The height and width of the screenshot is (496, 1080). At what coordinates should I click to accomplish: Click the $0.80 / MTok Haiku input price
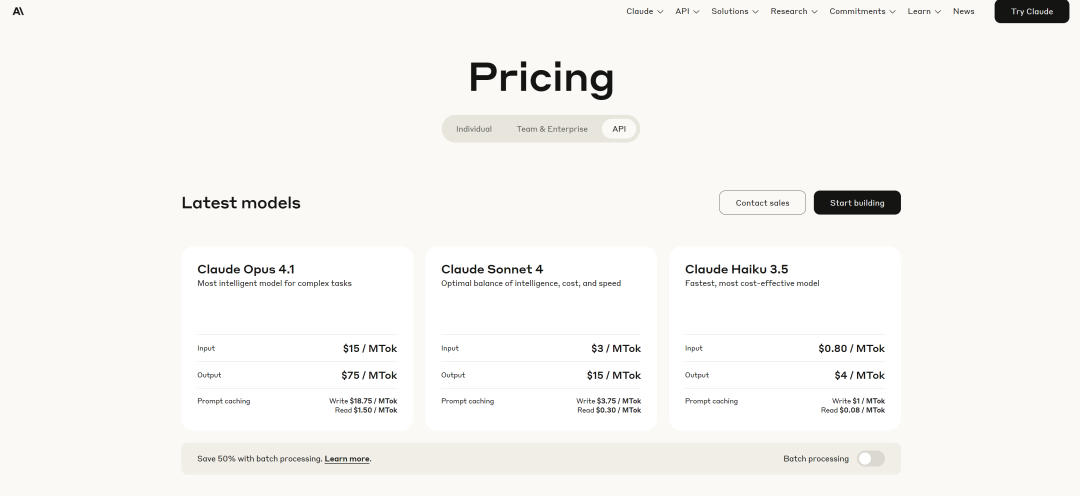[x=851, y=349]
